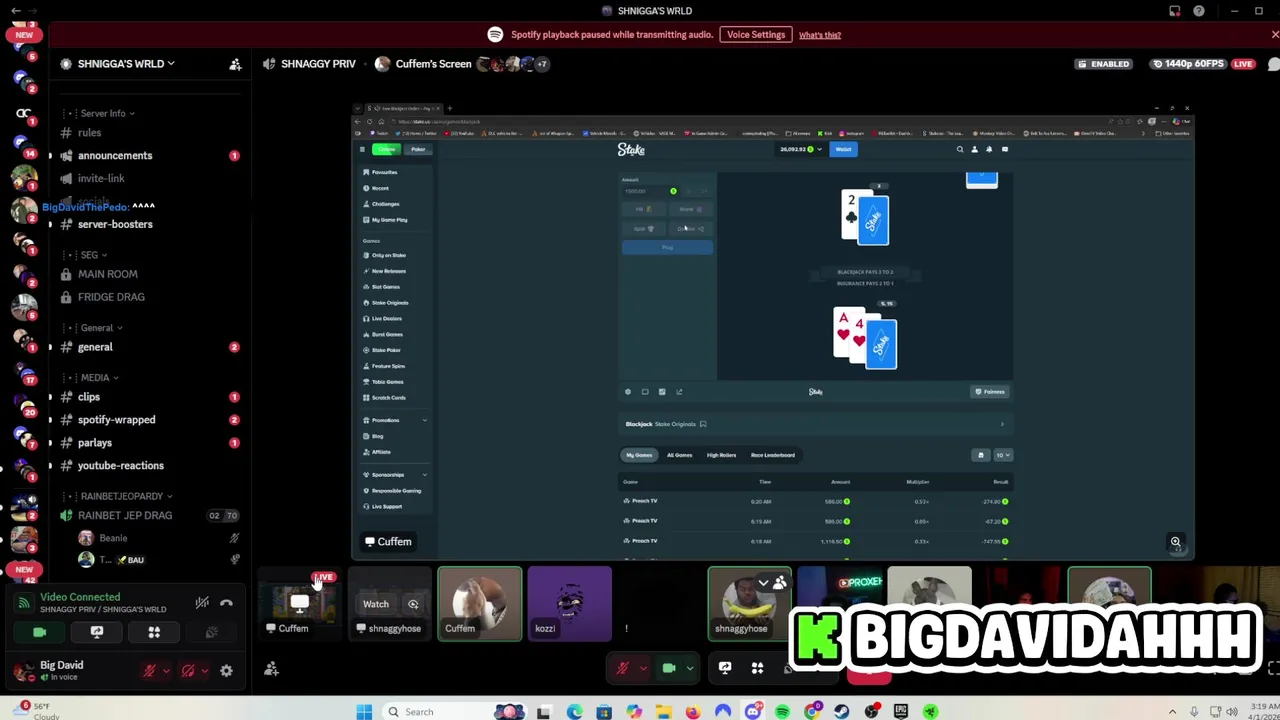Screen dimensions: 1280x720
Task: Open the spotify-wrapped channel
Action: [x=116, y=420]
